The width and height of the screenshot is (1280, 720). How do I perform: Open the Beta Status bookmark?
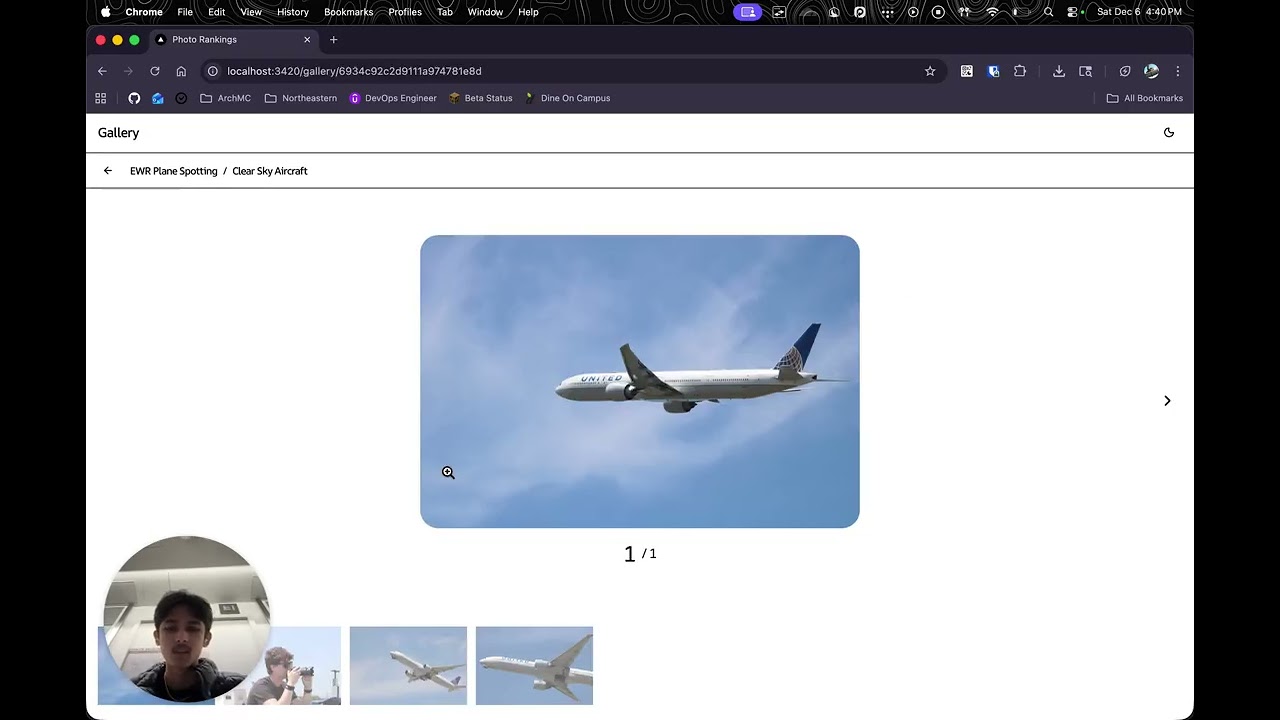481,98
